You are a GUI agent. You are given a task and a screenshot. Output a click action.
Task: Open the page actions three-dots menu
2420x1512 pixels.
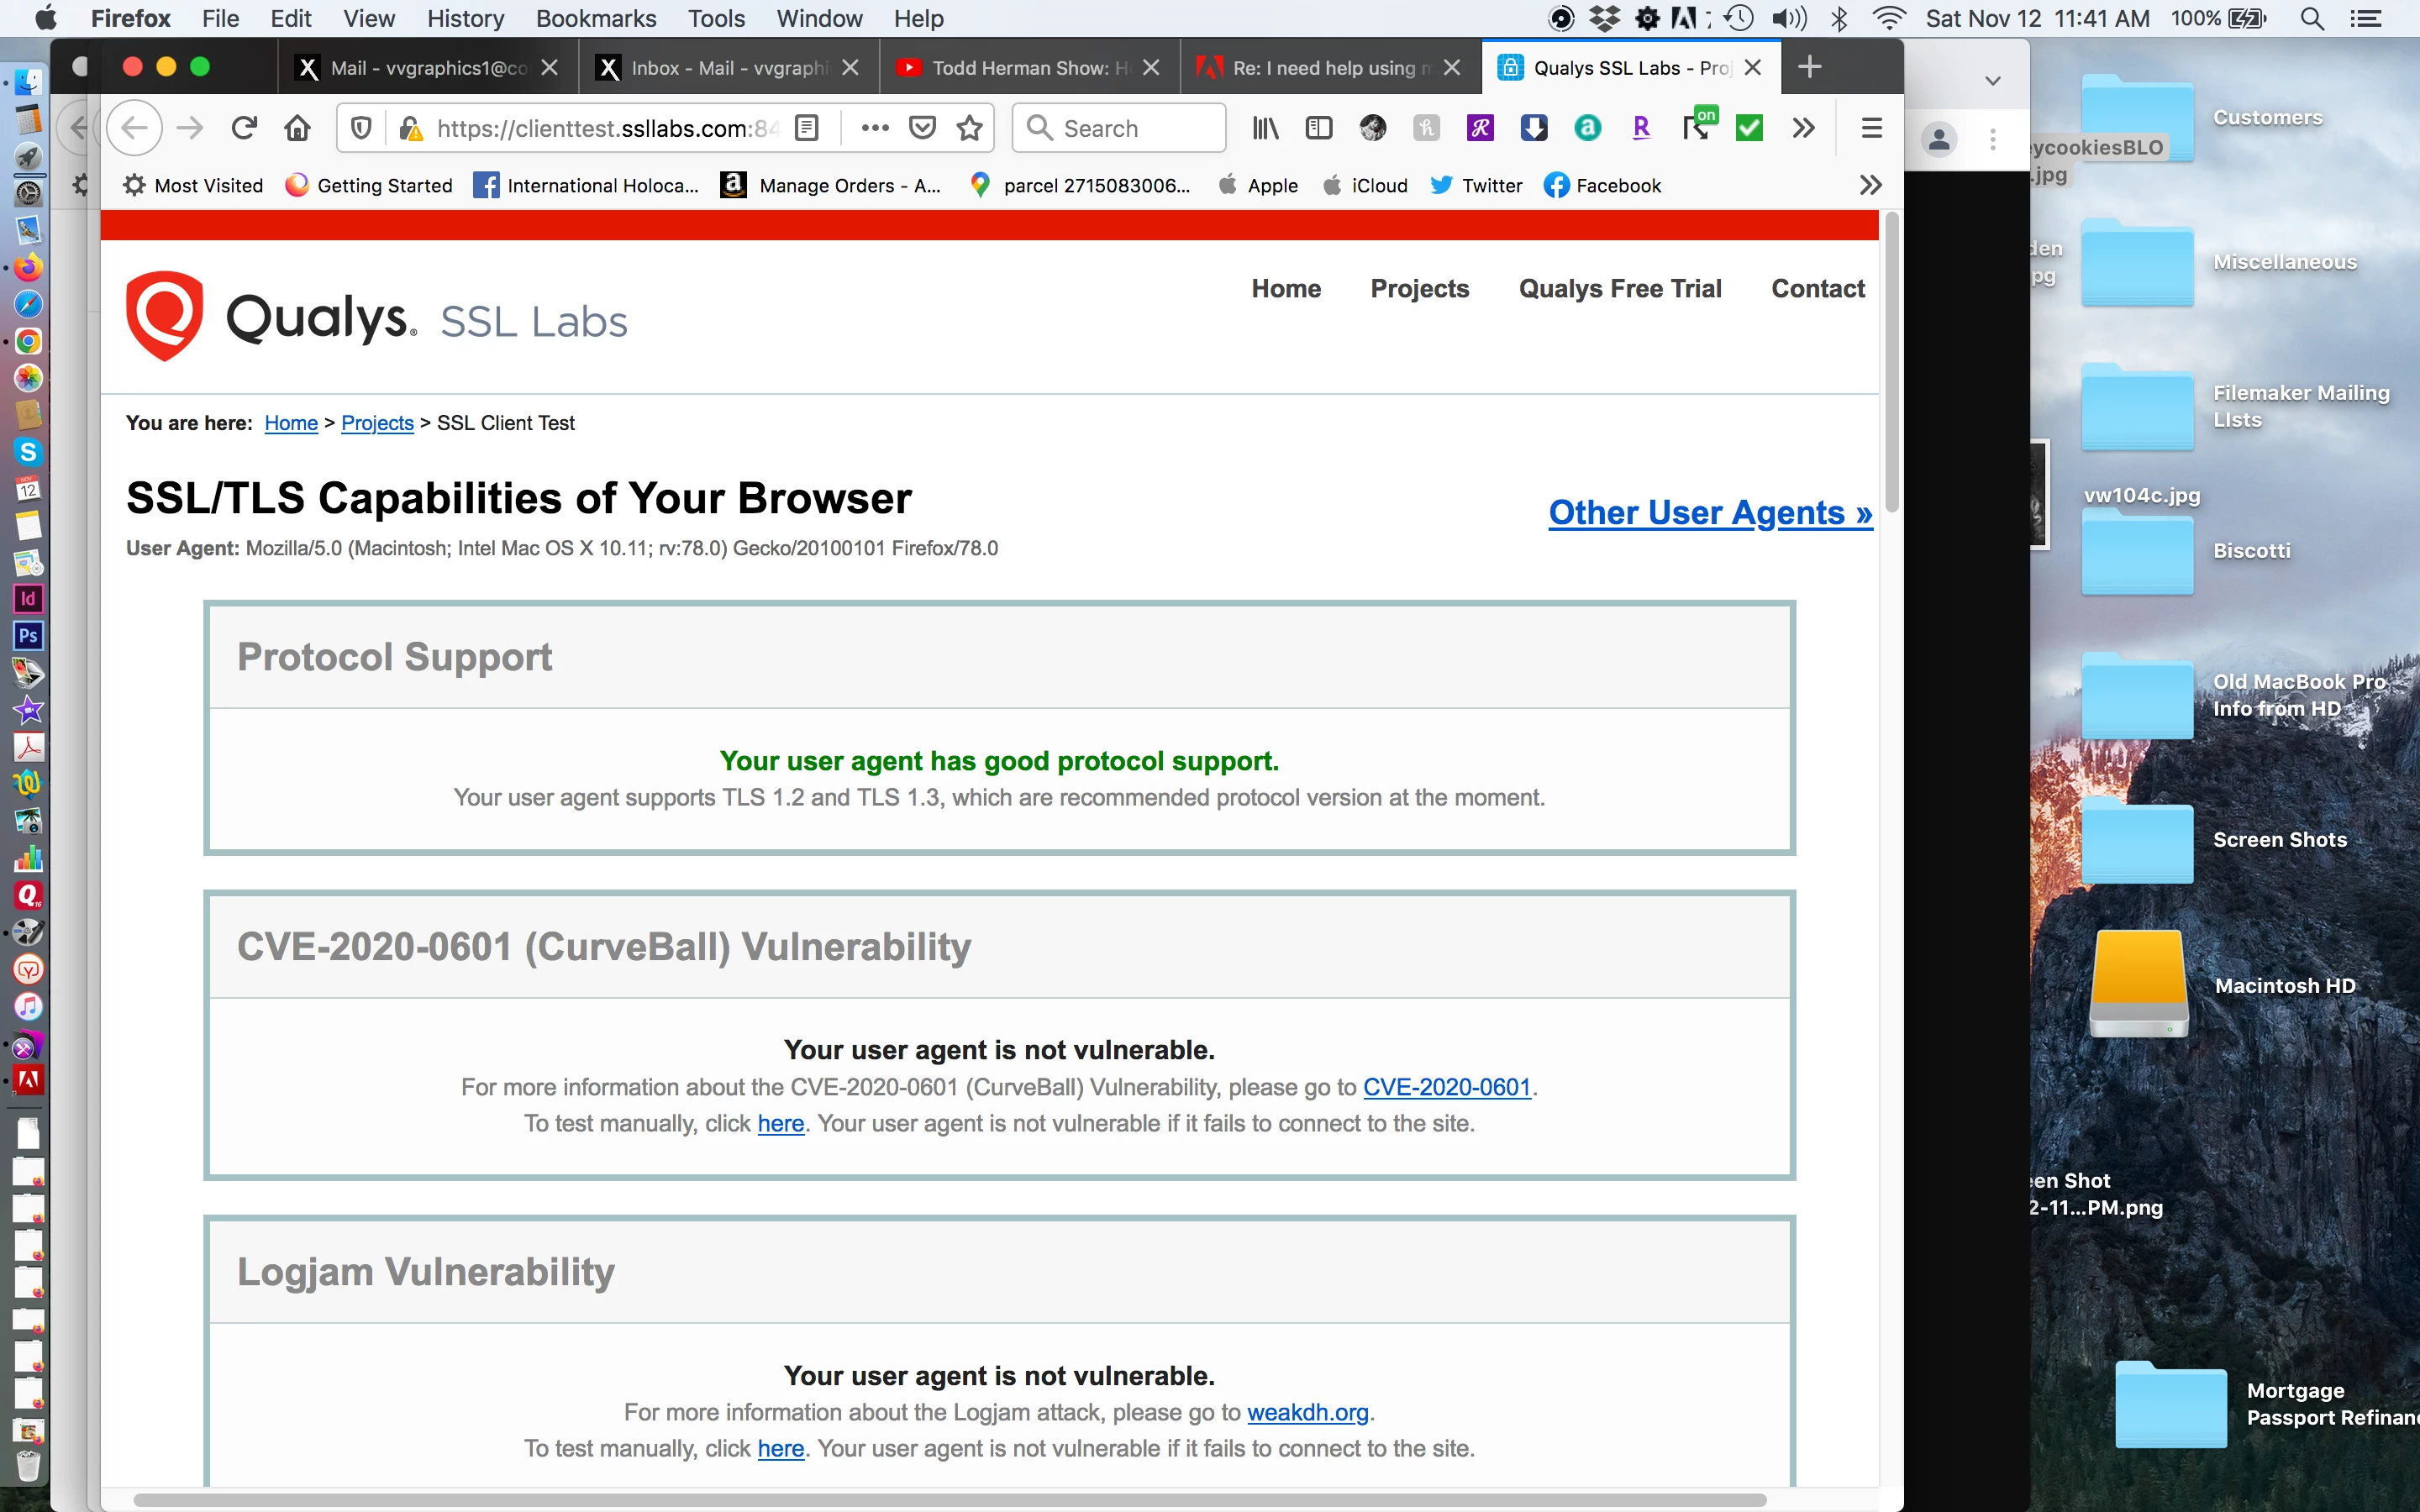[875, 128]
